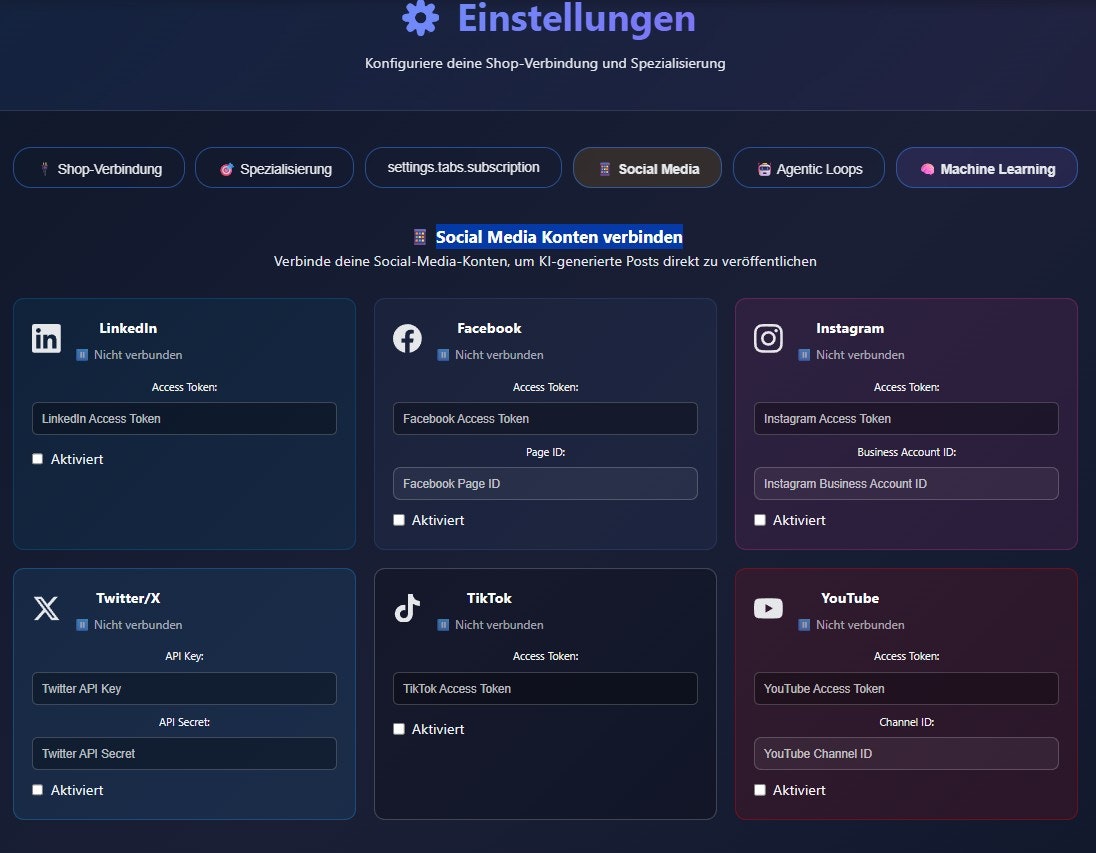Click the Instagram card title
This screenshot has width=1096, height=853.
pyautogui.click(x=850, y=328)
